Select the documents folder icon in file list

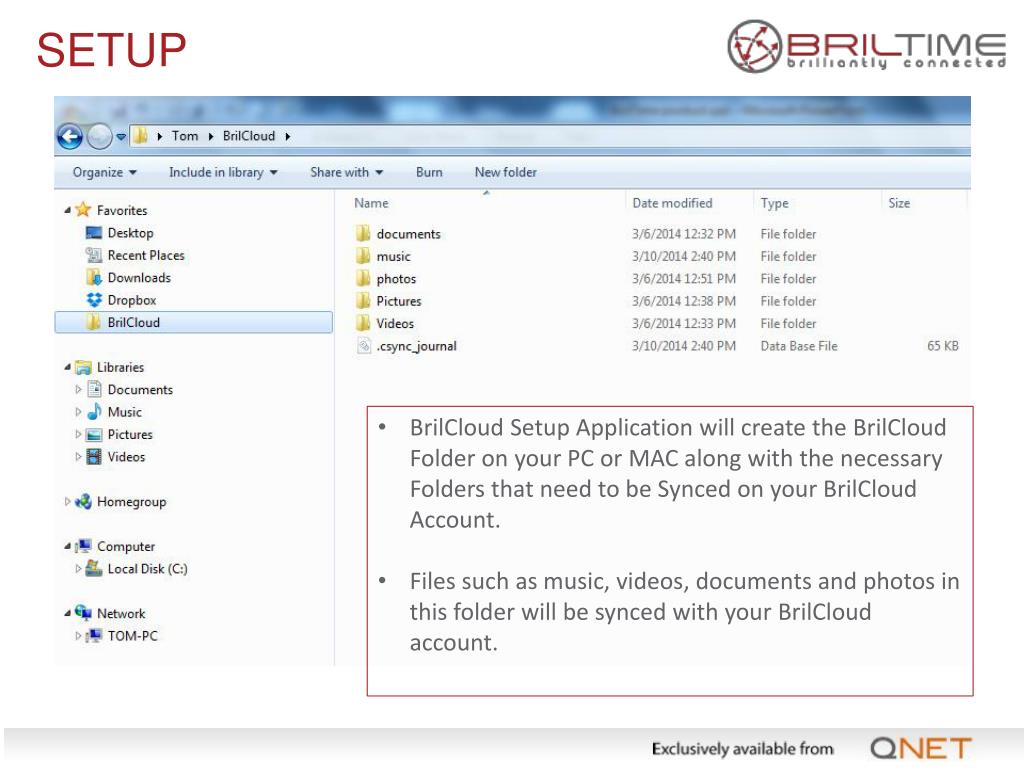[x=363, y=234]
